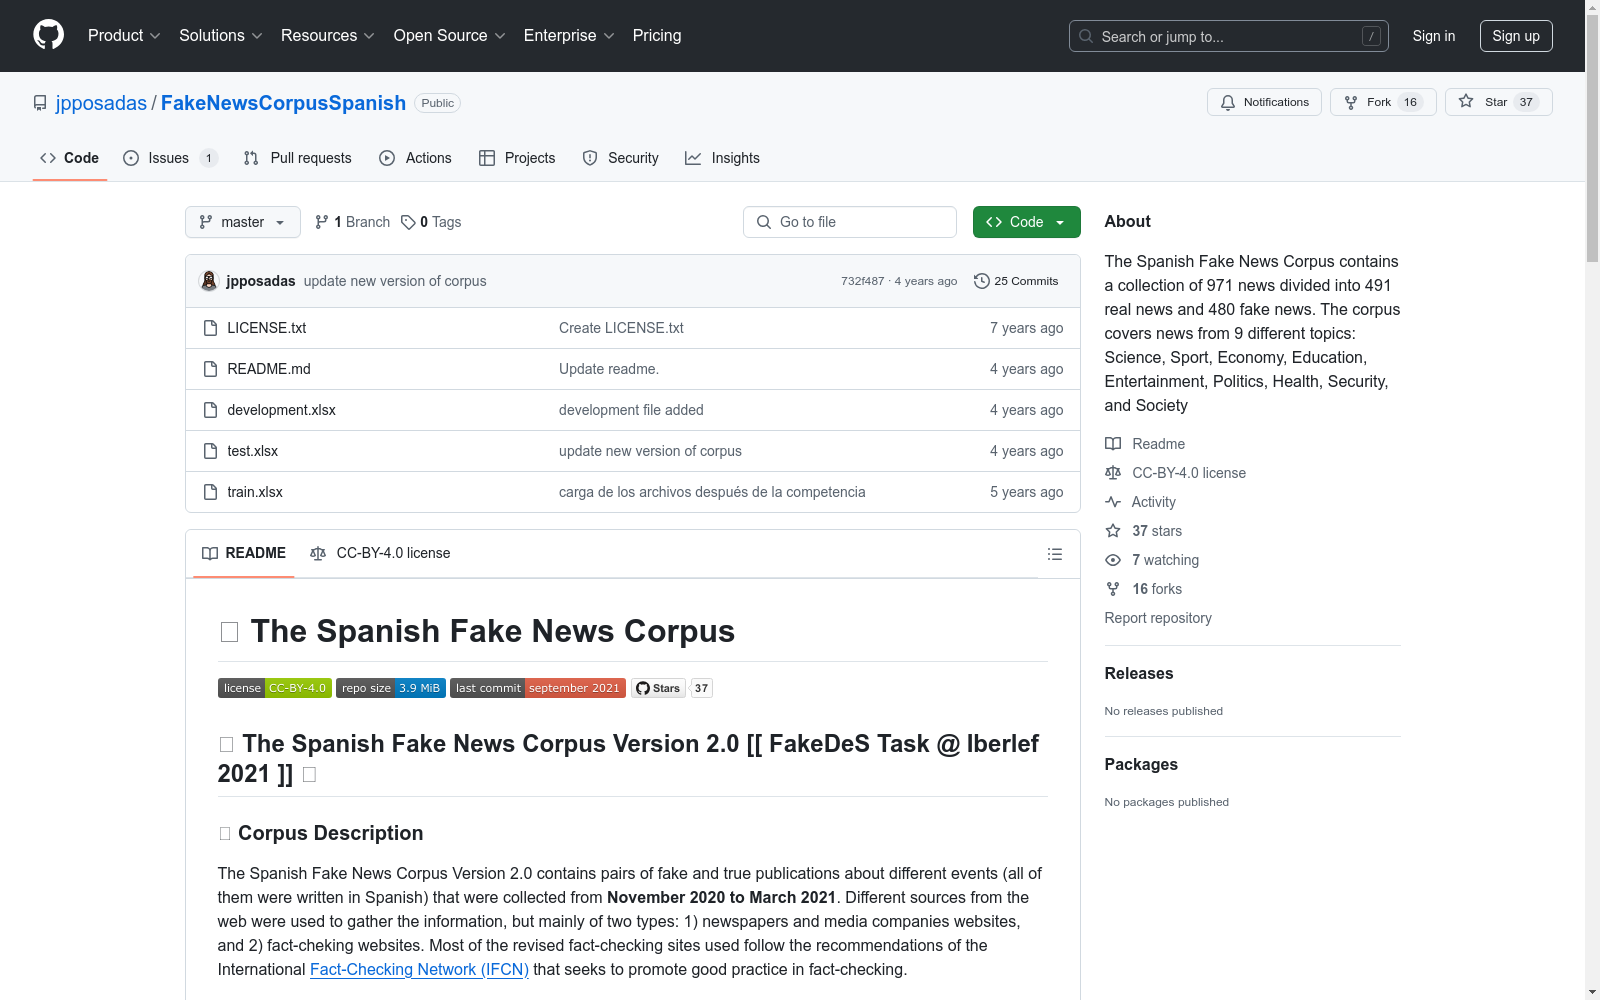Focus the Search or jump to field

click(1229, 36)
